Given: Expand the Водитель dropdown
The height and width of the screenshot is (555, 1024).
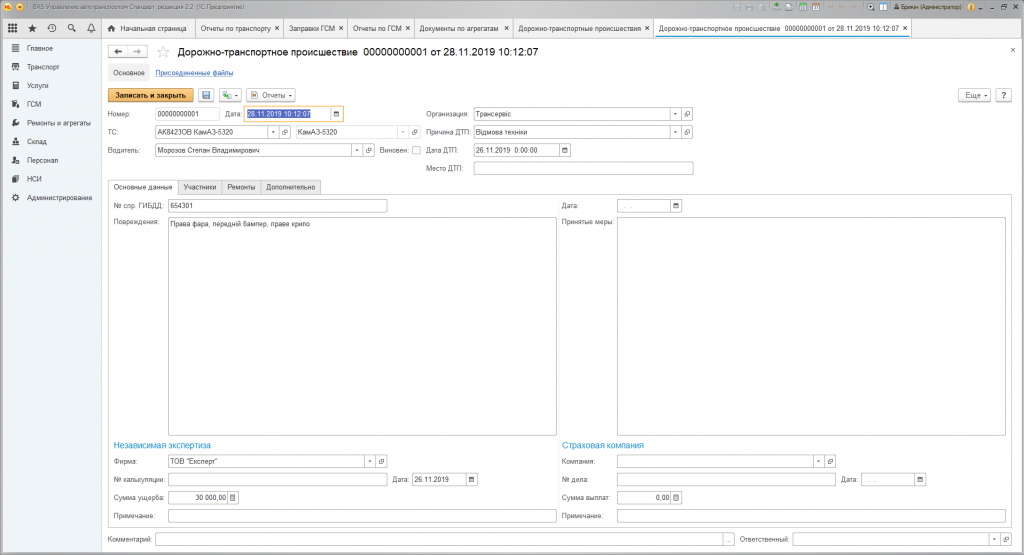Looking at the screenshot, I should (357, 150).
